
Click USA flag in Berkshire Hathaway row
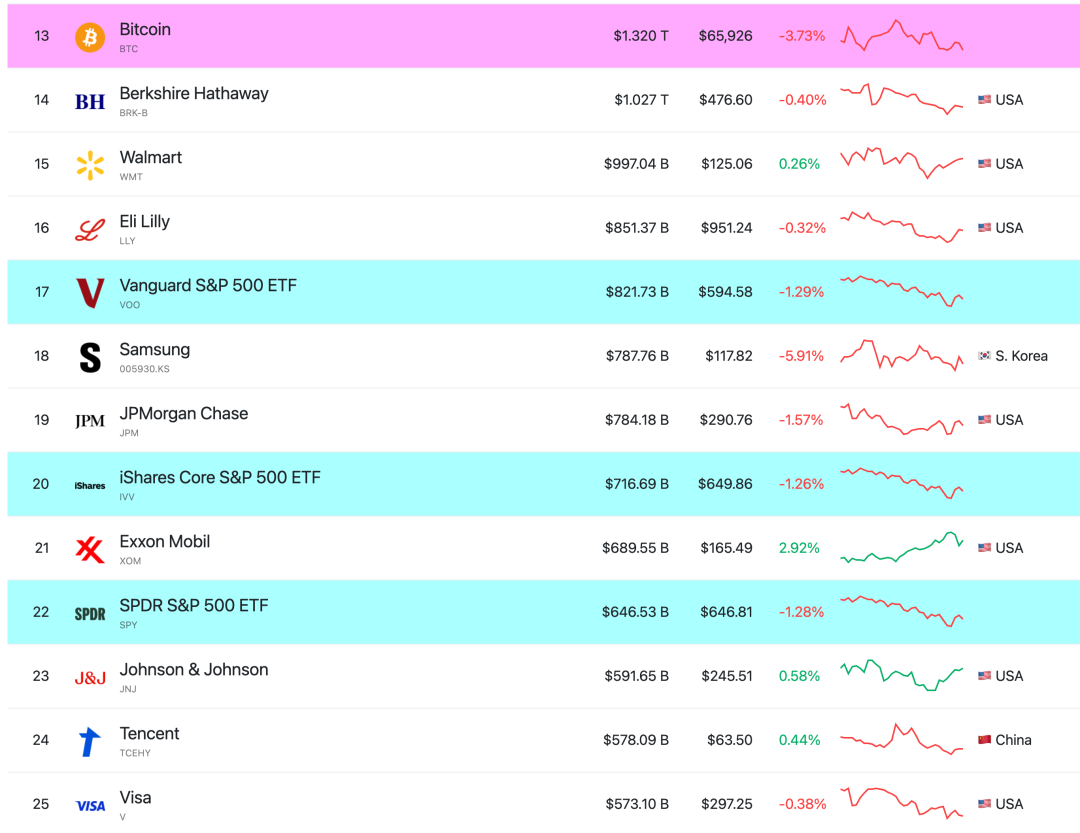[984, 99]
